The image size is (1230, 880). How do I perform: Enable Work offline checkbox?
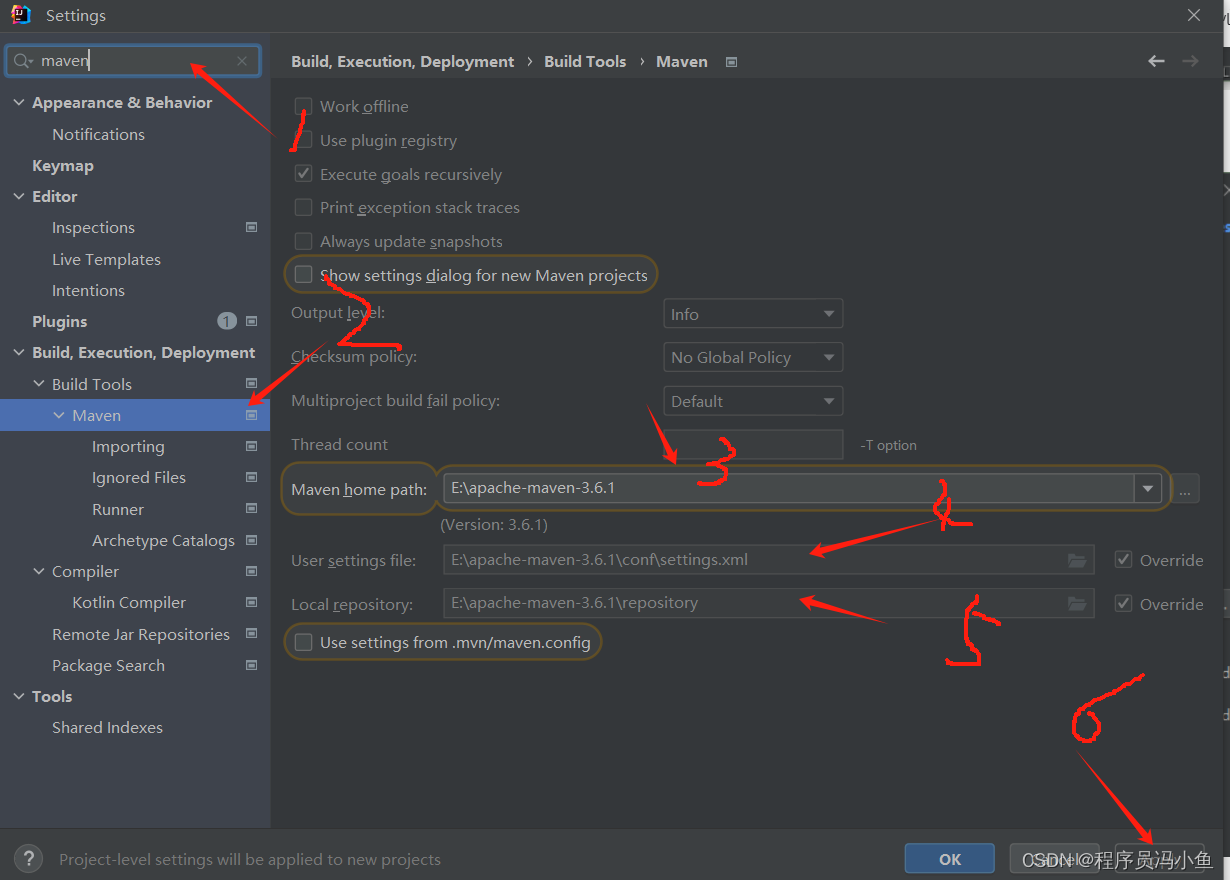(x=304, y=106)
